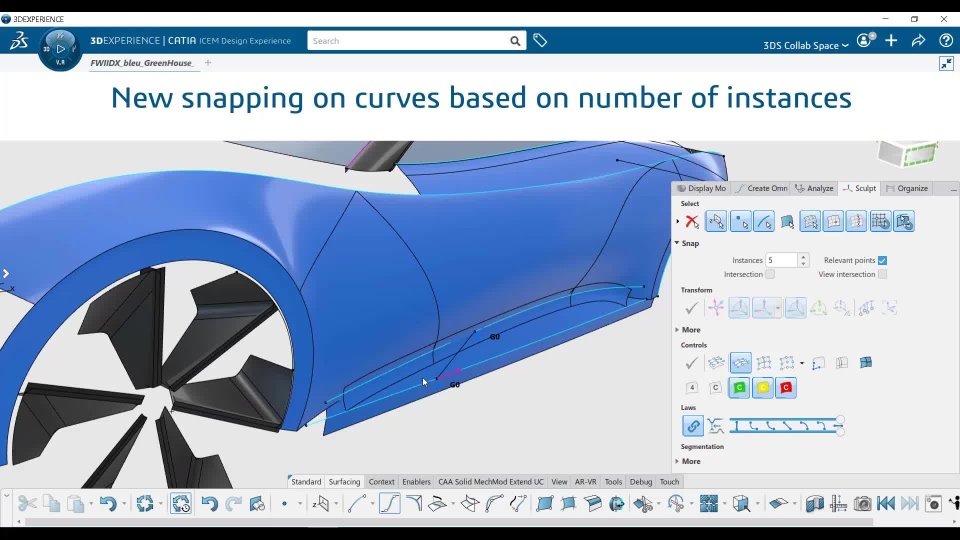960x540 pixels.
Task: Enable the Intersection checkbox
Action: point(769,274)
